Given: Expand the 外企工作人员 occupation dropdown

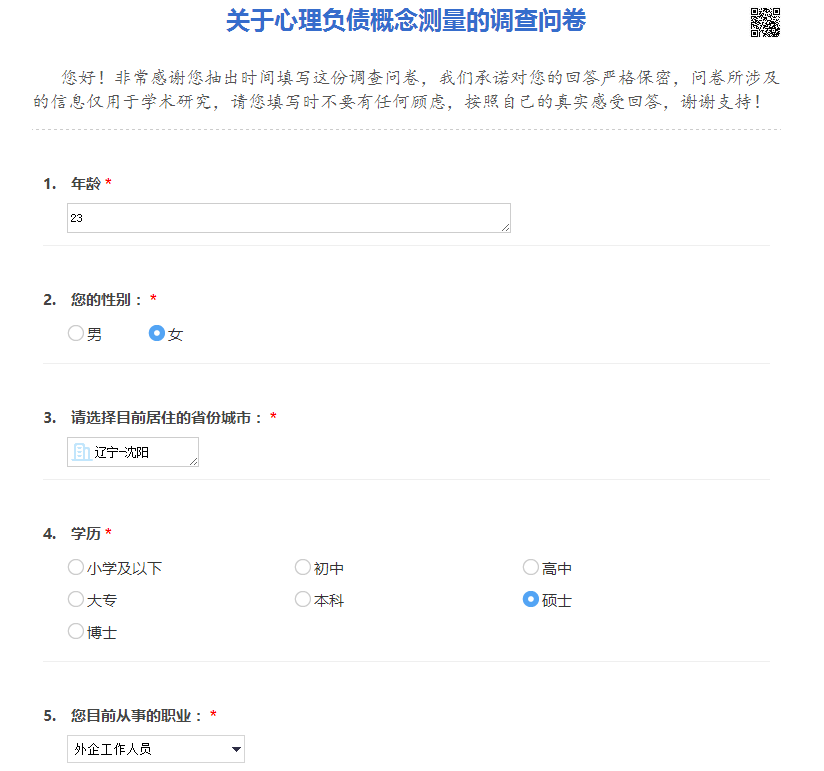Looking at the screenshot, I should [x=156, y=748].
